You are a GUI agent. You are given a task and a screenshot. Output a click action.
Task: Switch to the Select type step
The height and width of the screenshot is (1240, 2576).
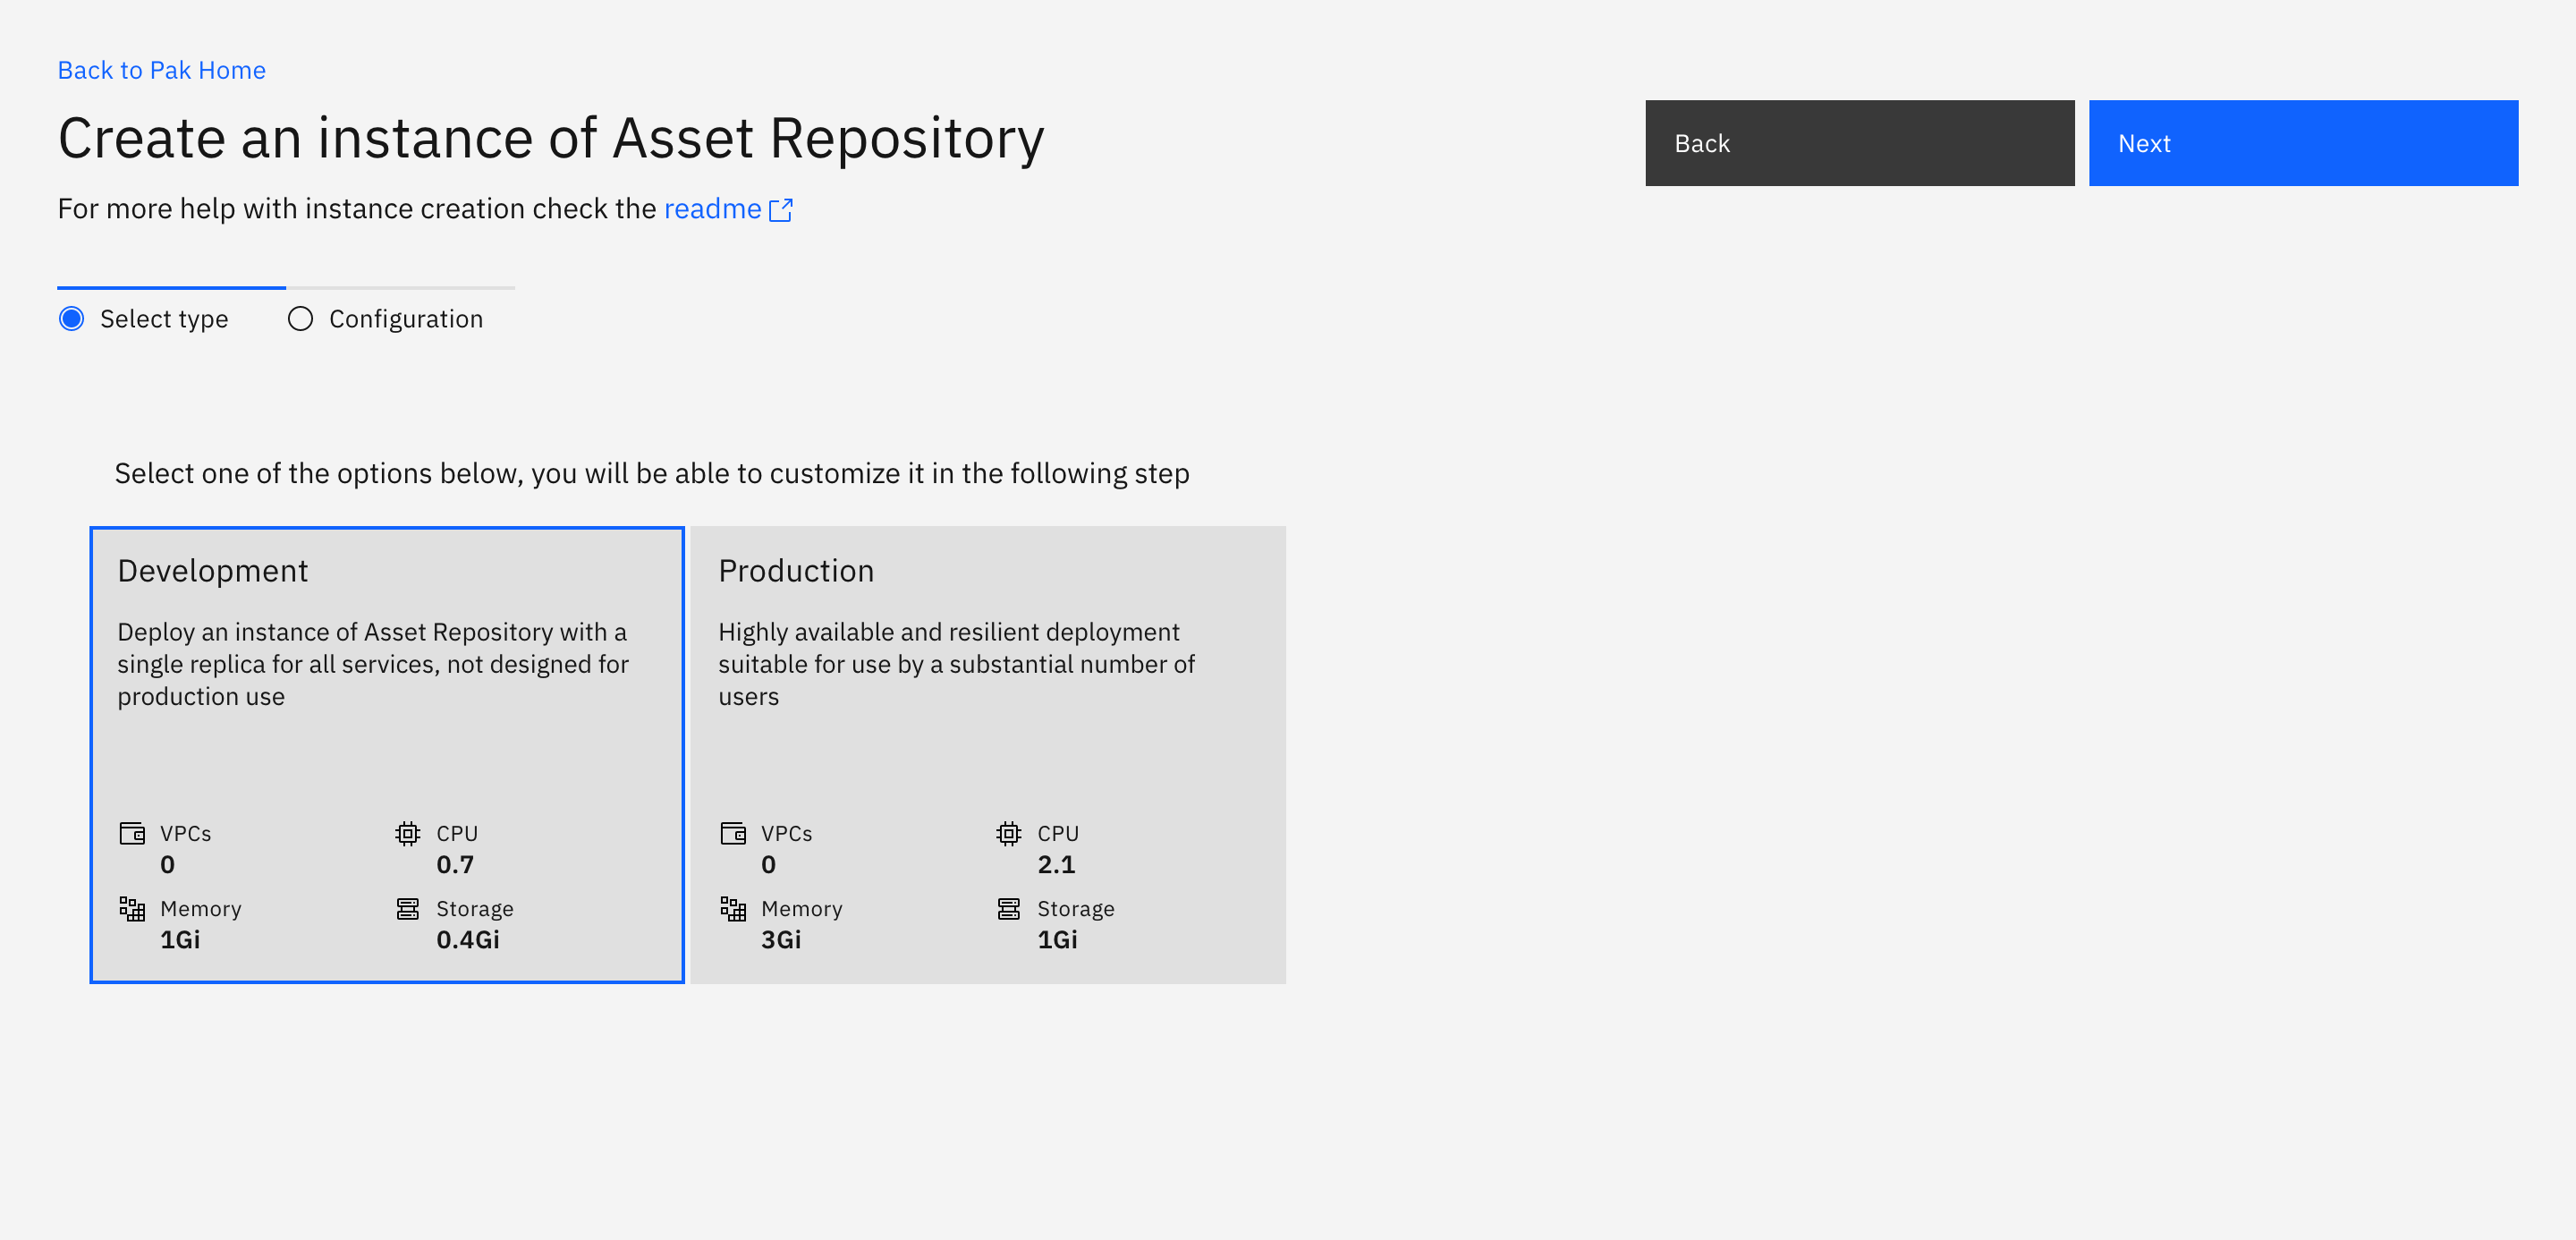163,318
